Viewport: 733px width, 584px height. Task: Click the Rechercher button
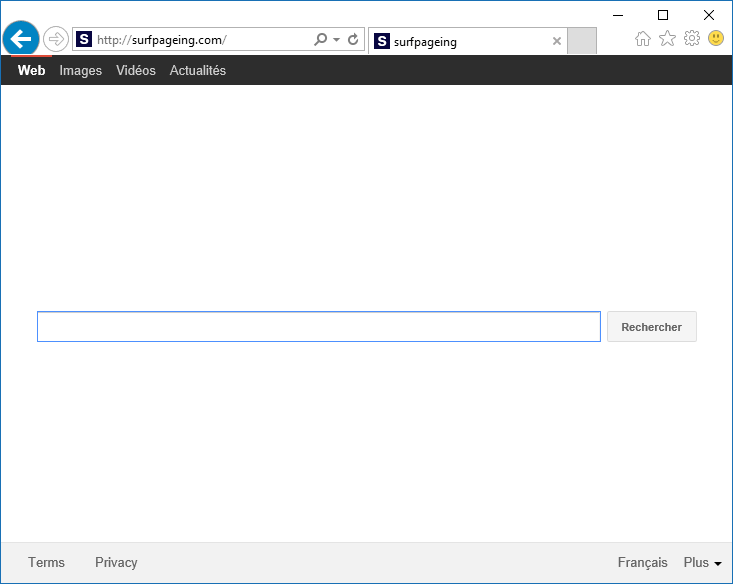pos(652,327)
